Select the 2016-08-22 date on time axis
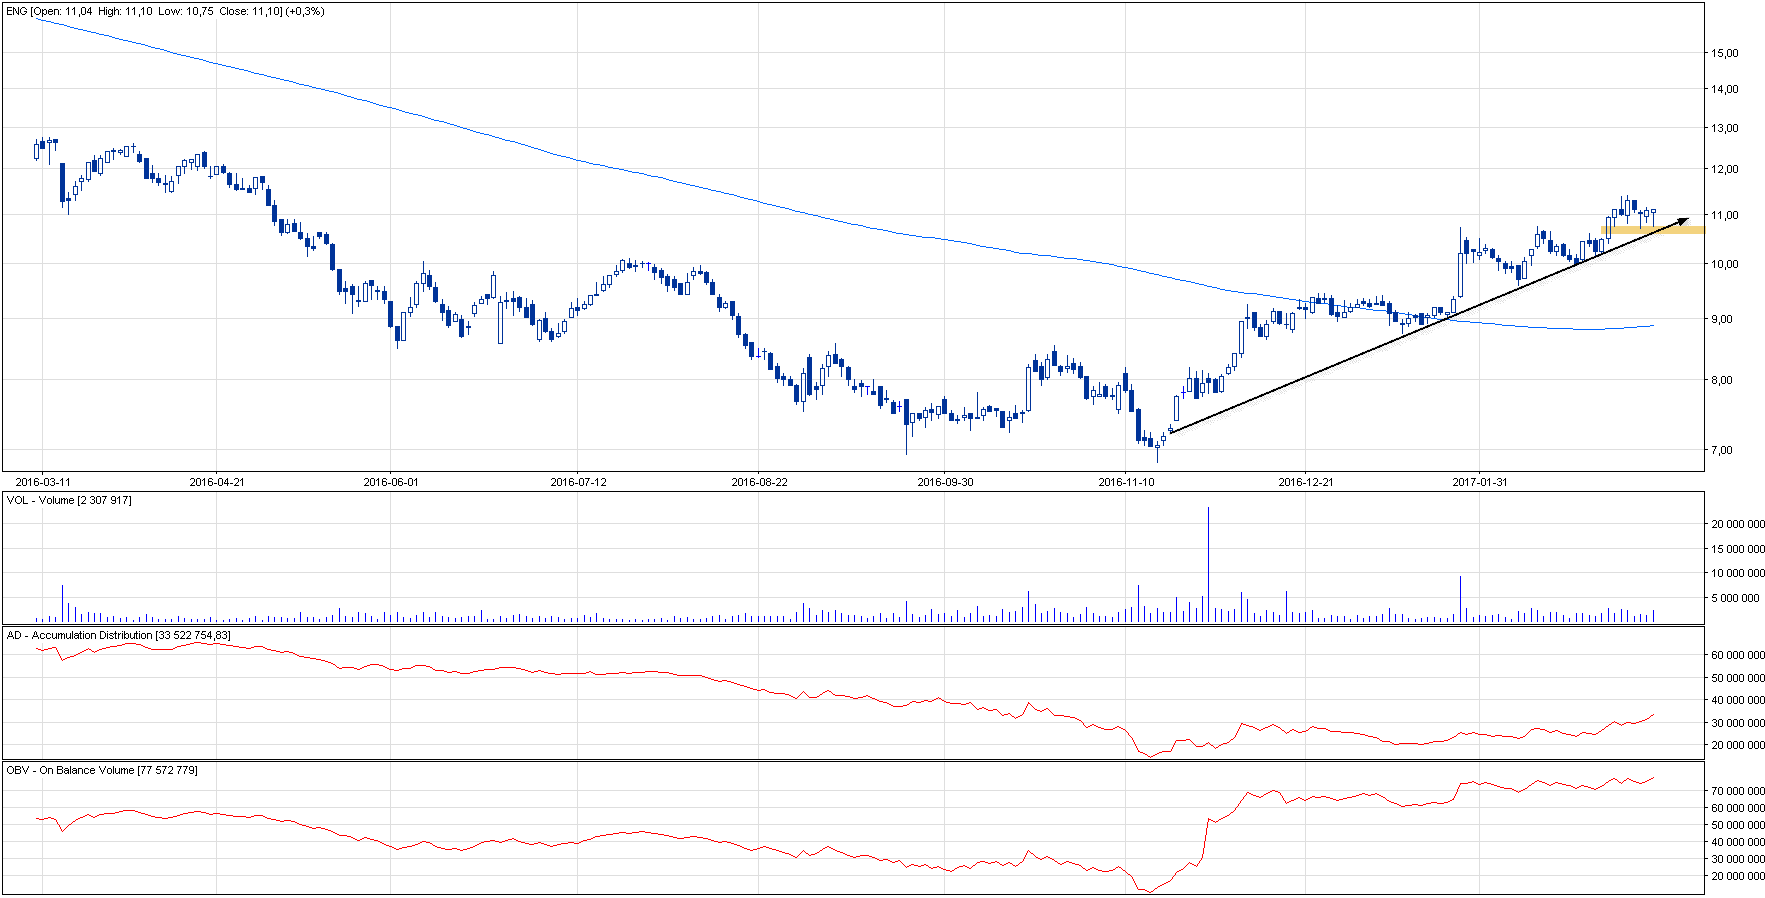1765x898 pixels. pos(759,482)
